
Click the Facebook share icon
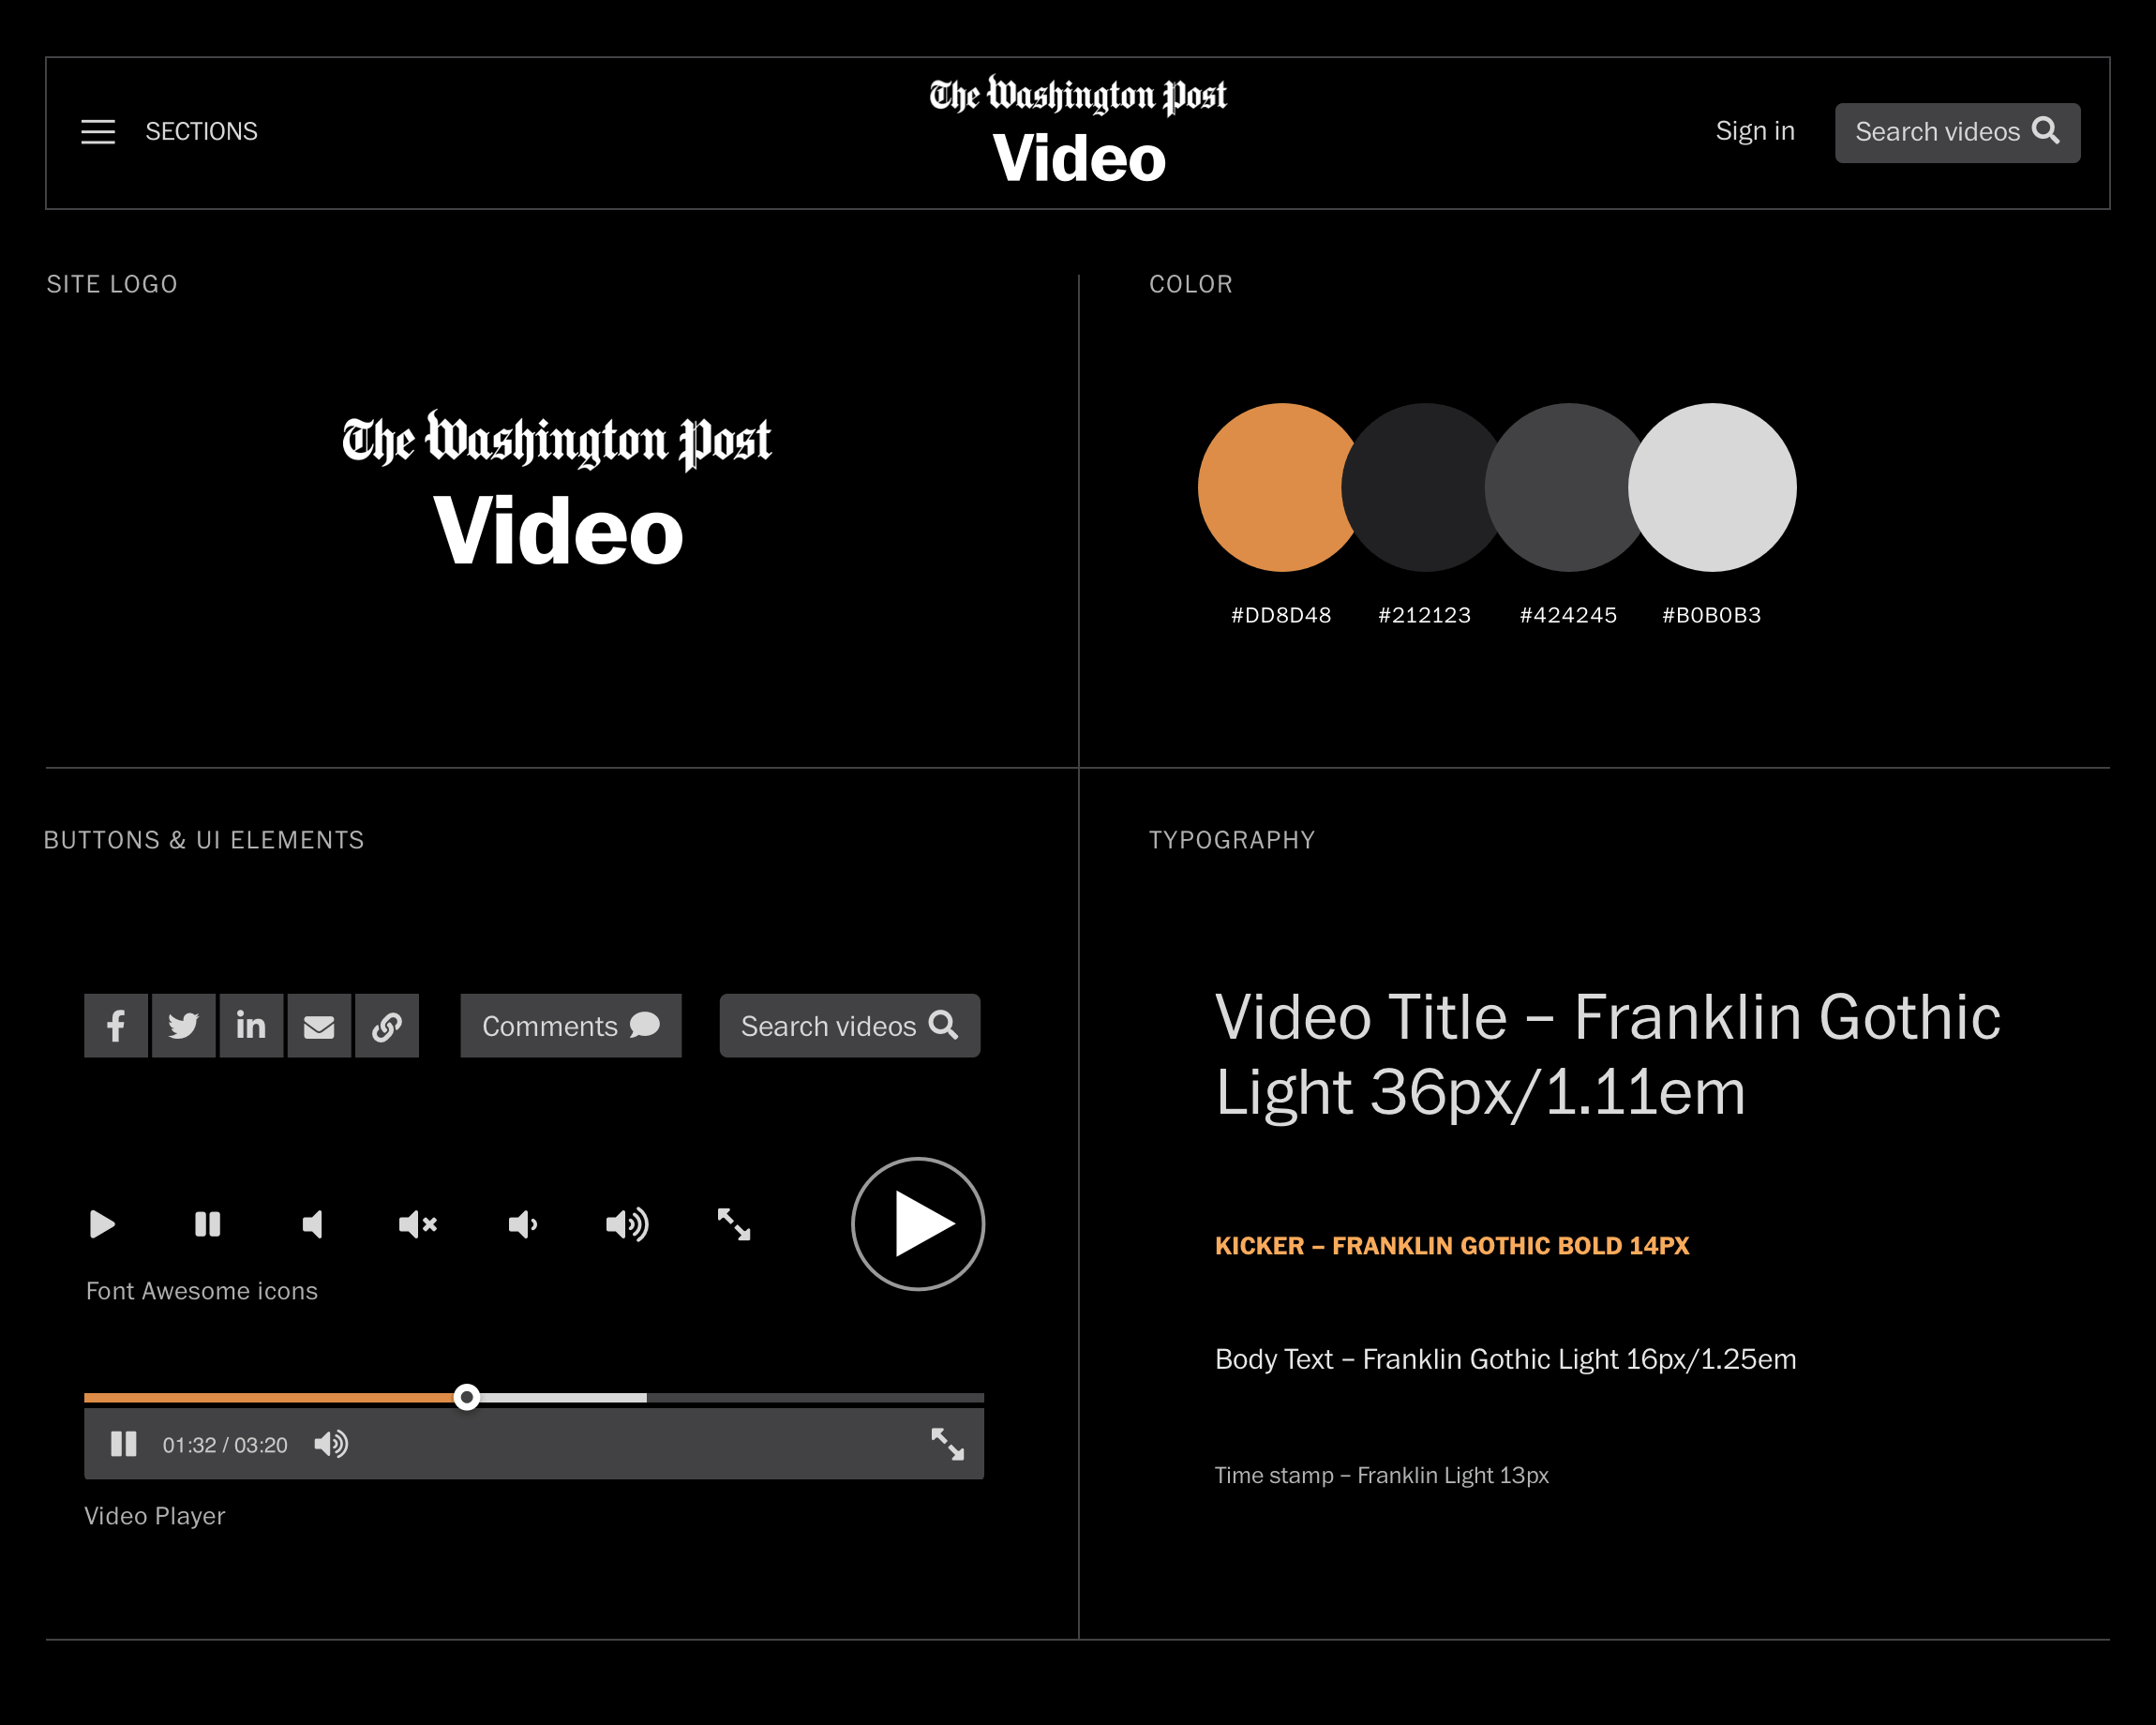click(x=116, y=1026)
